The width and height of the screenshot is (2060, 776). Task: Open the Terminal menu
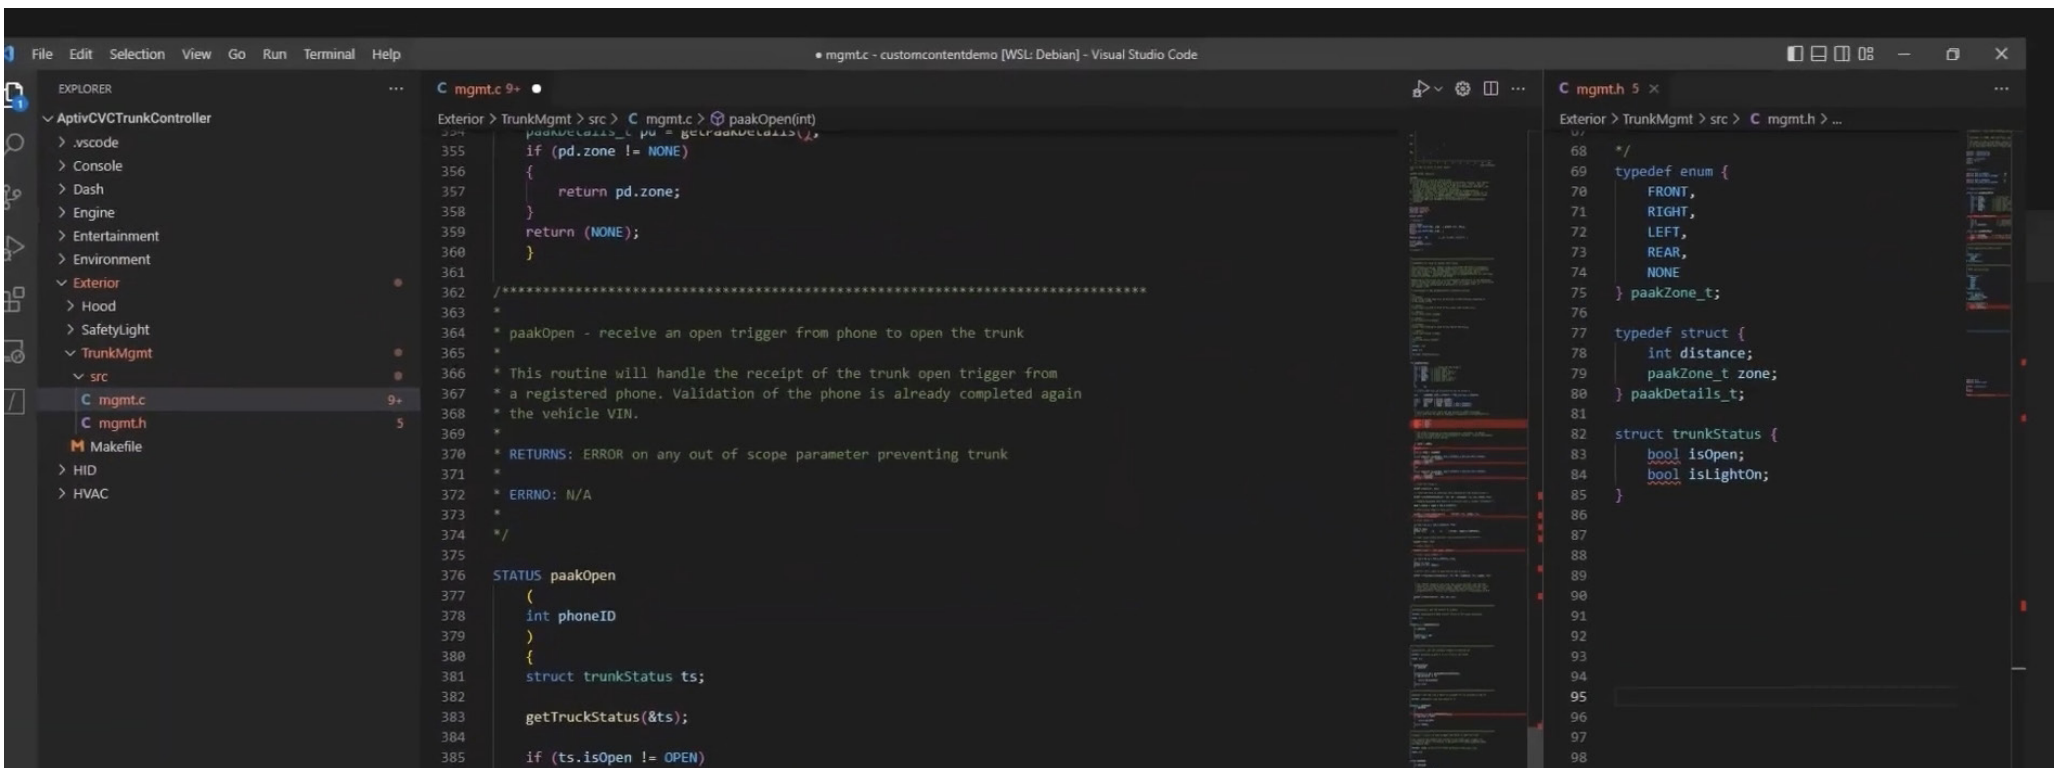[329, 54]
